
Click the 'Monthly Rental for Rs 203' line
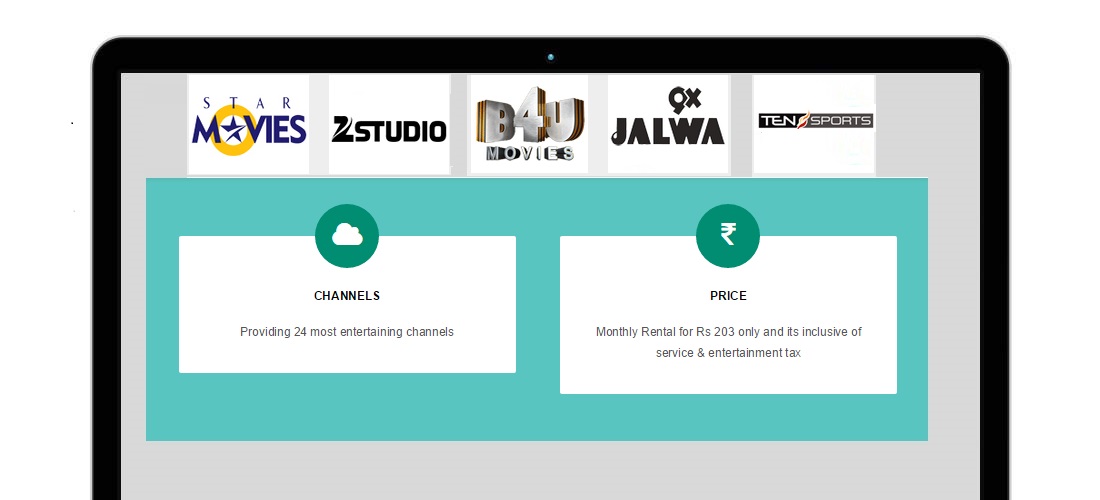coord(728,332)
